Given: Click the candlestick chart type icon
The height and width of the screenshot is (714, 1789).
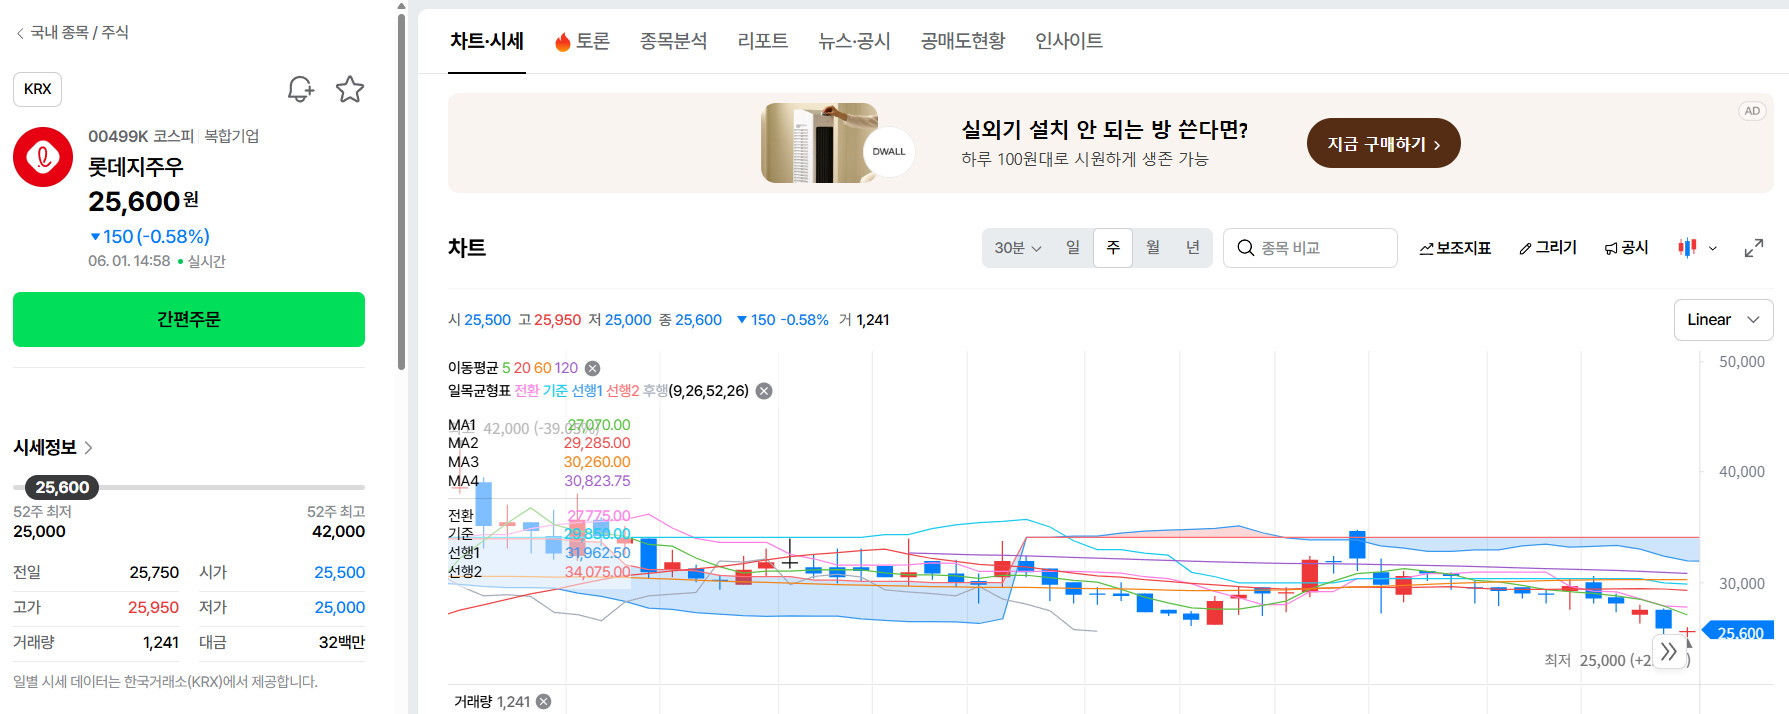Looking at the screenshot, I should click(1687, 248).
